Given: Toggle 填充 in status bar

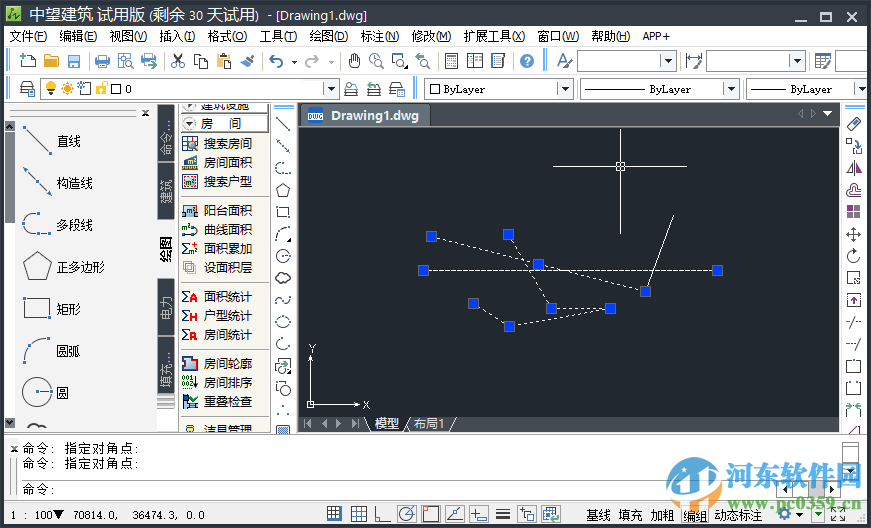Looking at the screenshot, I should click(630, 515).
